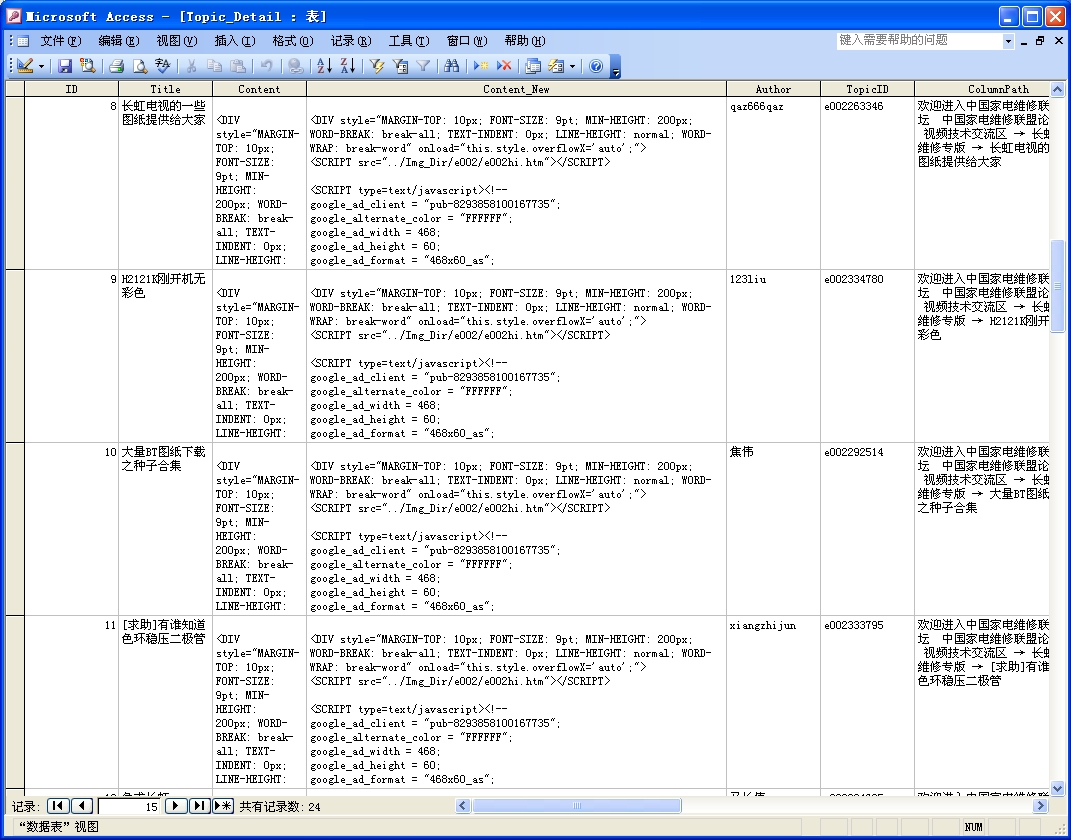This screenshot has width=1071, height=840.
Task: Open the 工具 (Tools) menu
Action: (x=408, y=41)
